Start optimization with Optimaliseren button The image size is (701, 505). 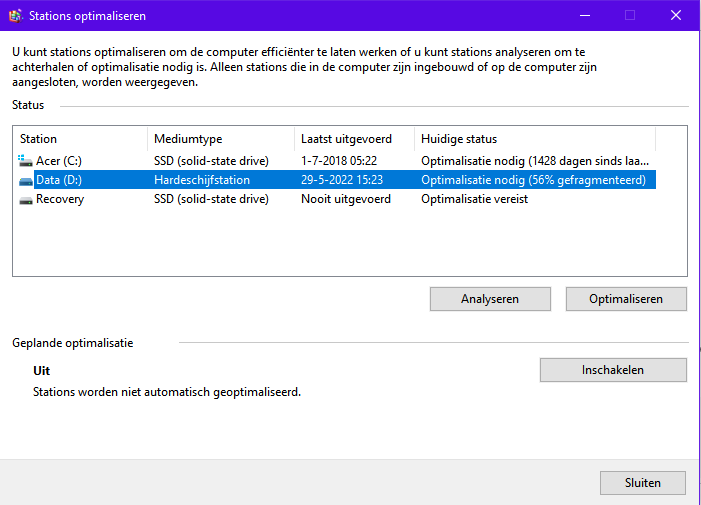click(x=626, y=299)
